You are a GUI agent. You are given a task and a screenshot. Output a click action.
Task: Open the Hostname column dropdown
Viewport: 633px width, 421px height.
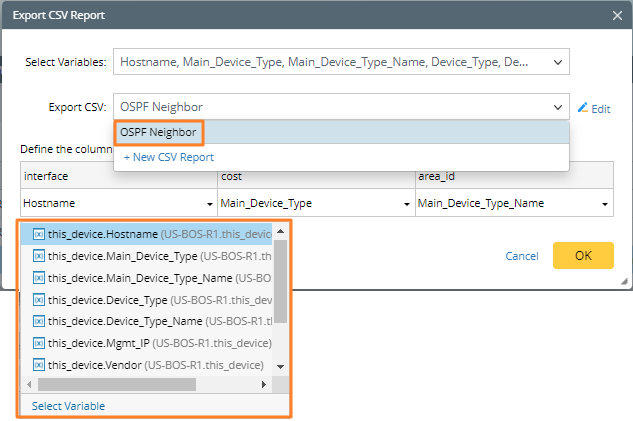coord(209,203)
